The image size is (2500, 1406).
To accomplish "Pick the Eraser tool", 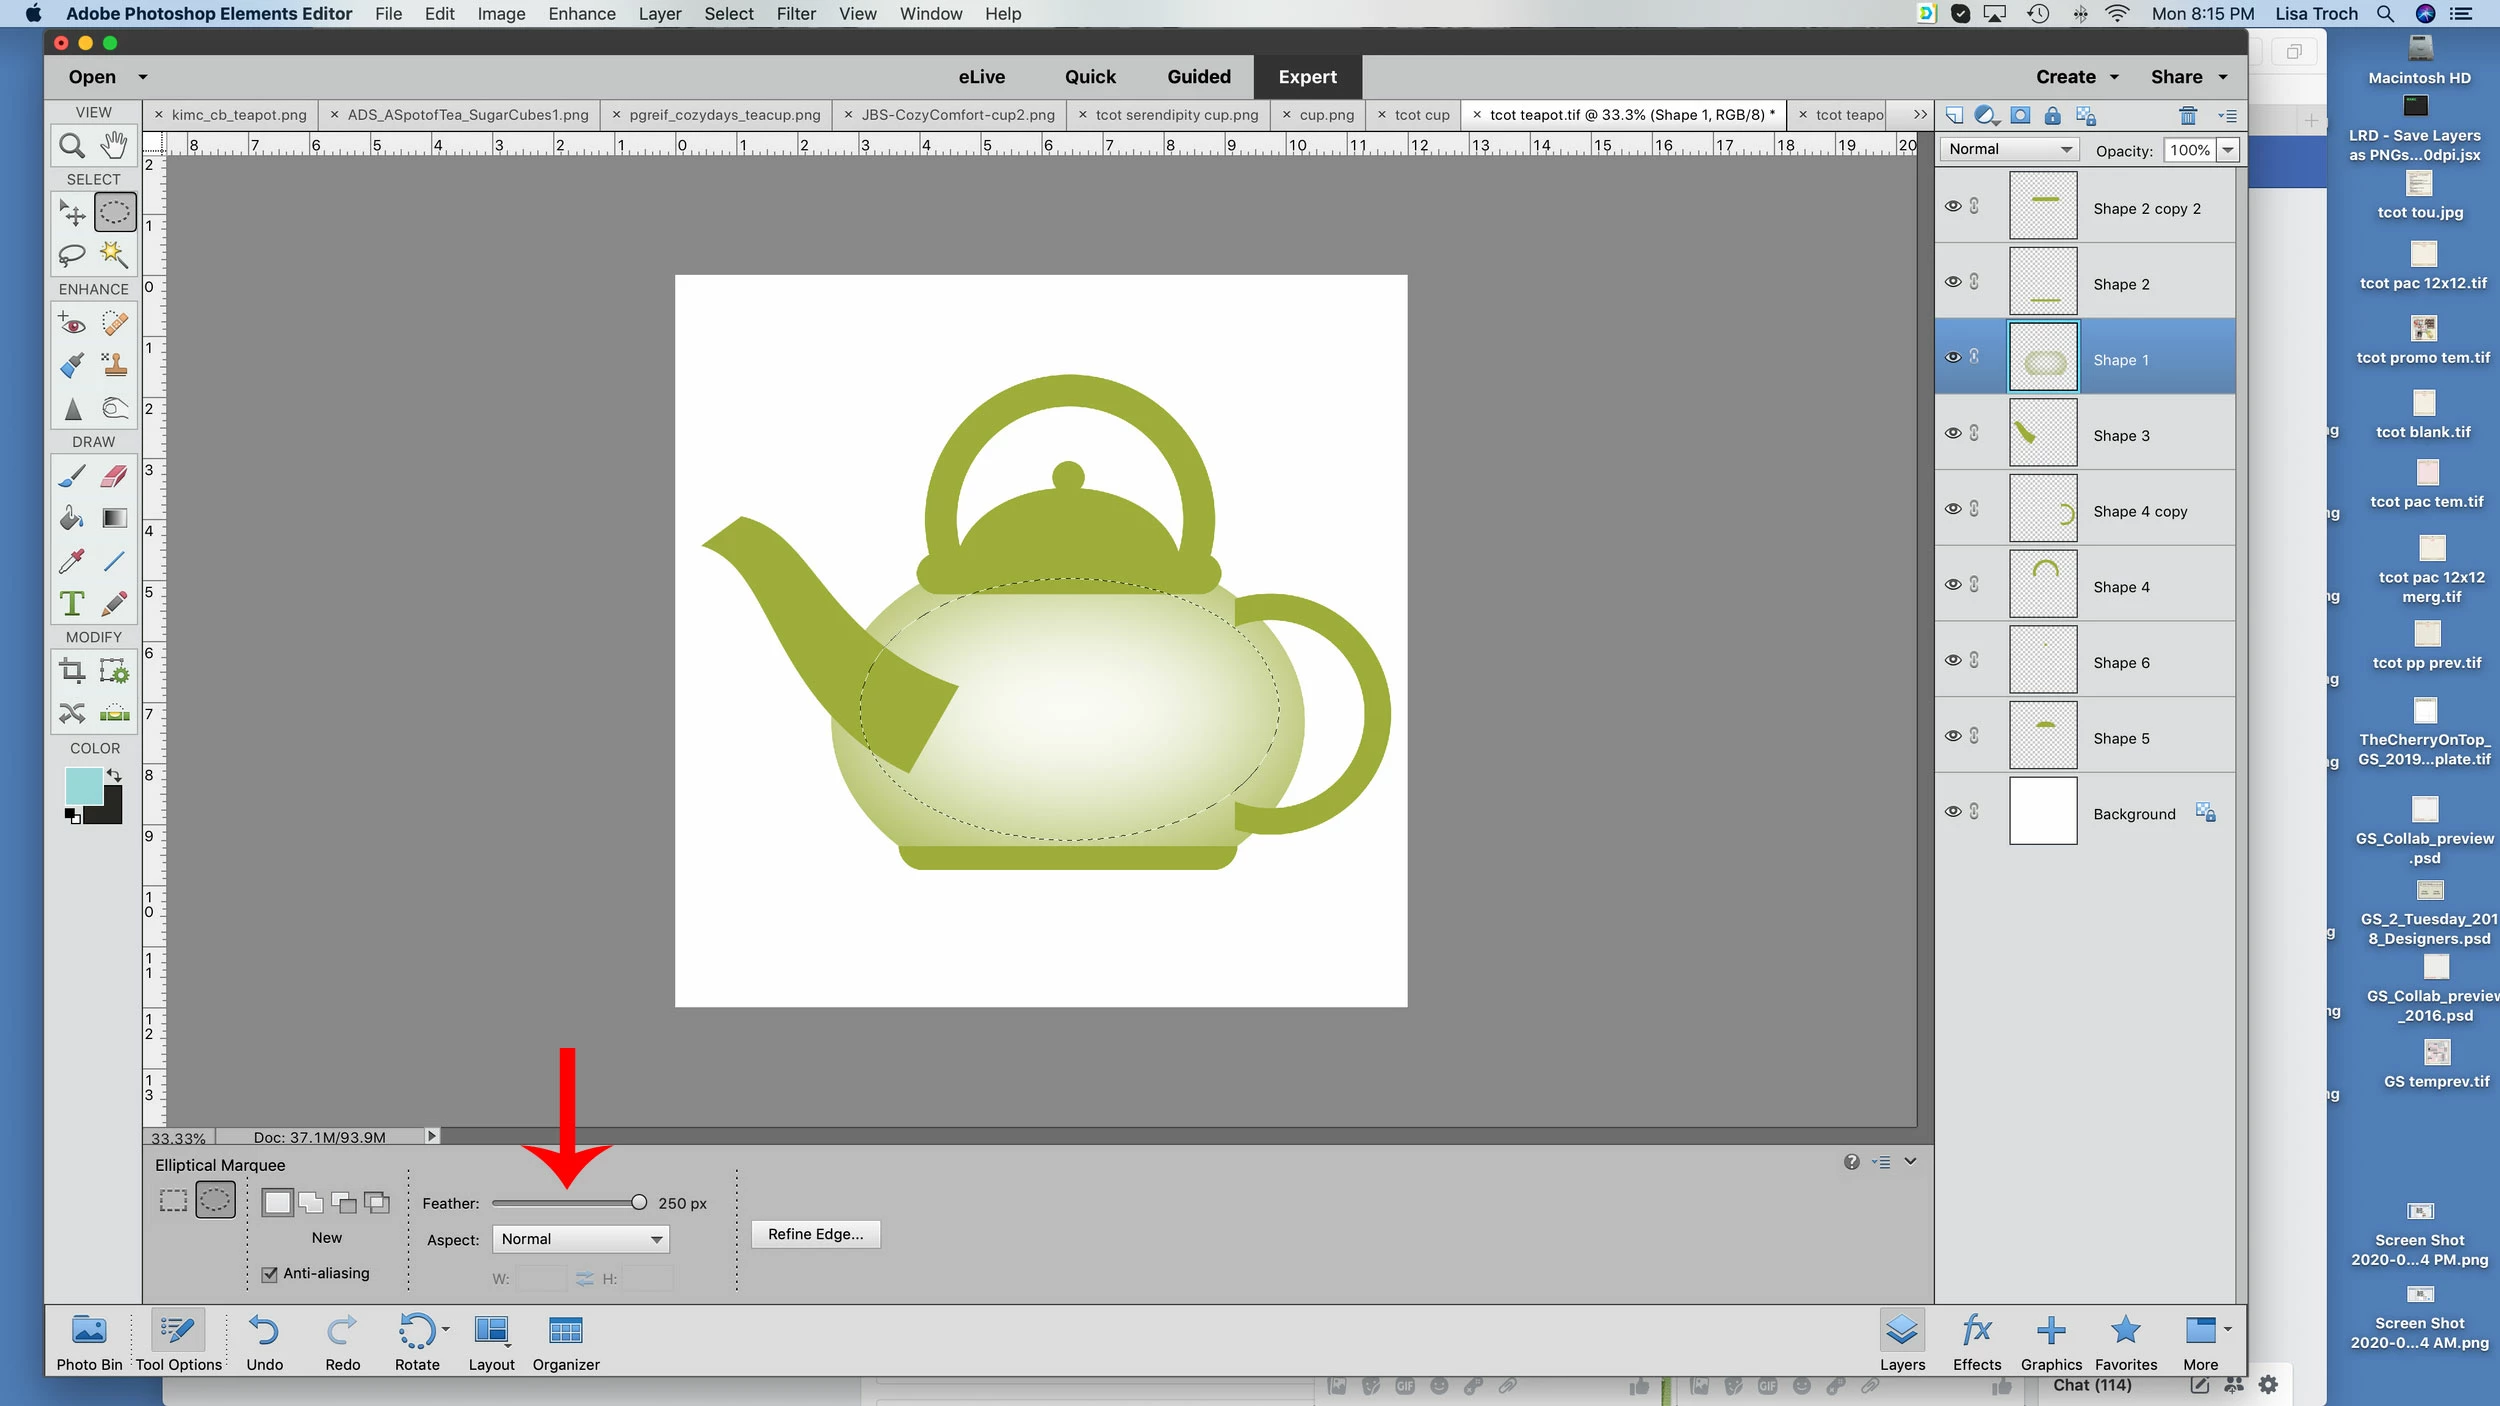I will click(114, 476).
